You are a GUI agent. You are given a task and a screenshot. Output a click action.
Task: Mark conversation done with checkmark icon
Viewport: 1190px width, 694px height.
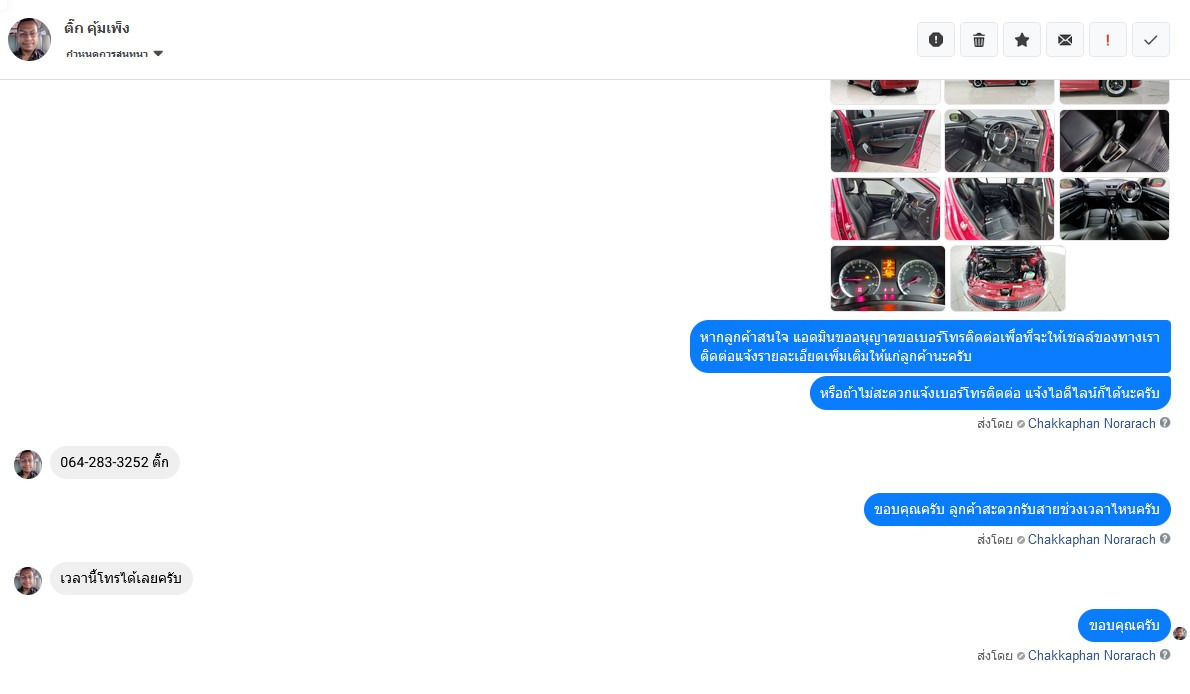pyautogui.click(x=1151, y=39)
